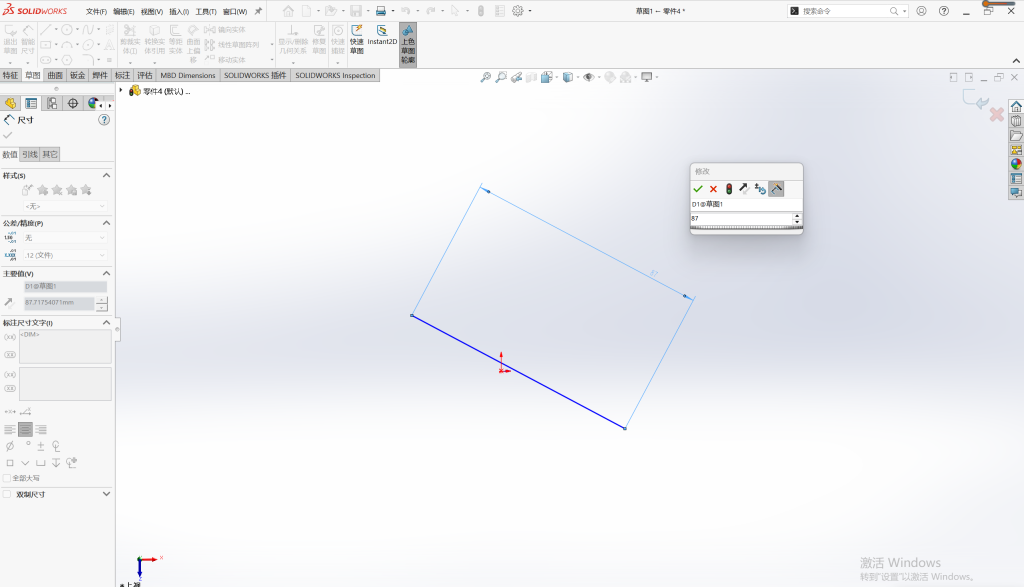
Task: Enable the 双制尺寸 (dual dimension) checkbox
Action: [7, 494]
